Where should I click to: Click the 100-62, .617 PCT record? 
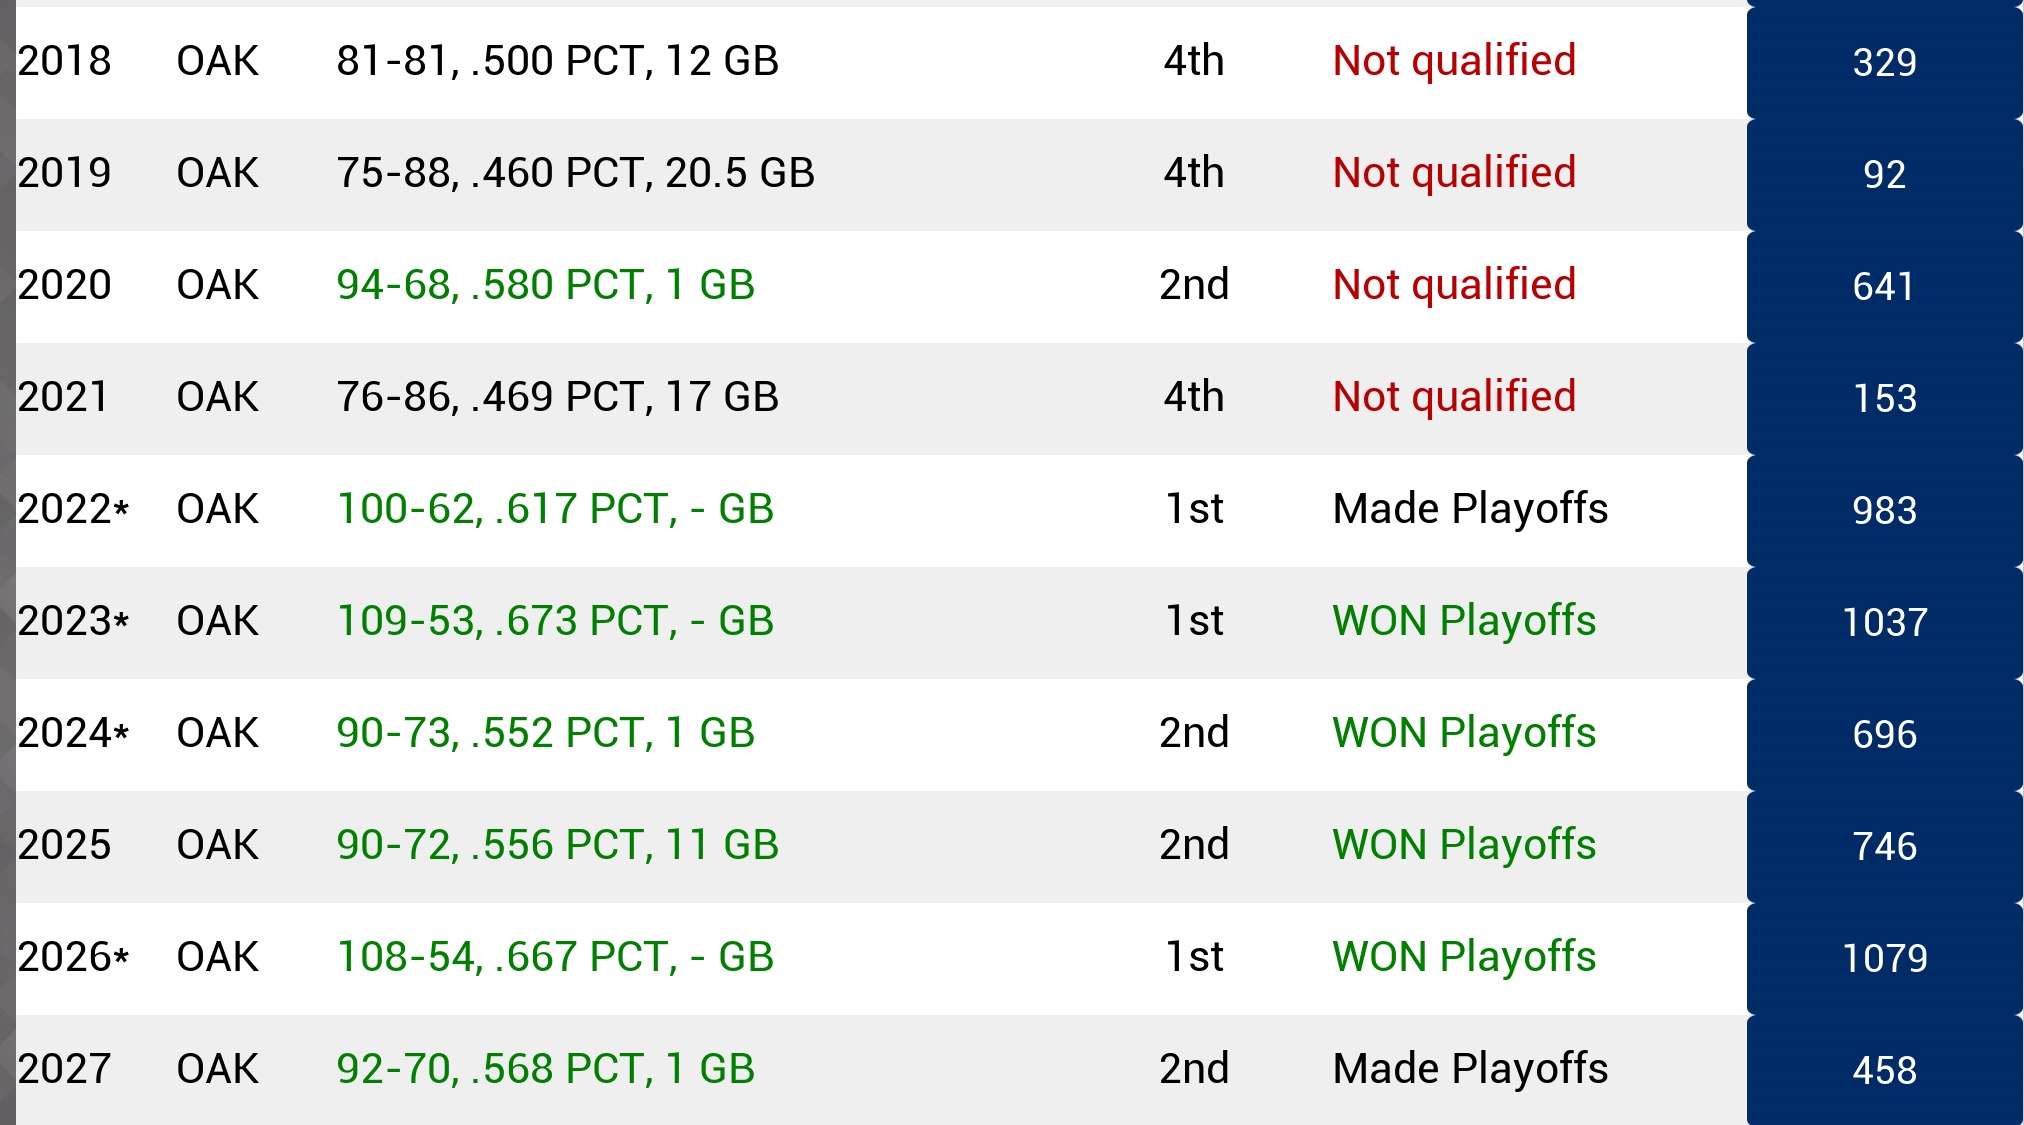tap(555, 509)
